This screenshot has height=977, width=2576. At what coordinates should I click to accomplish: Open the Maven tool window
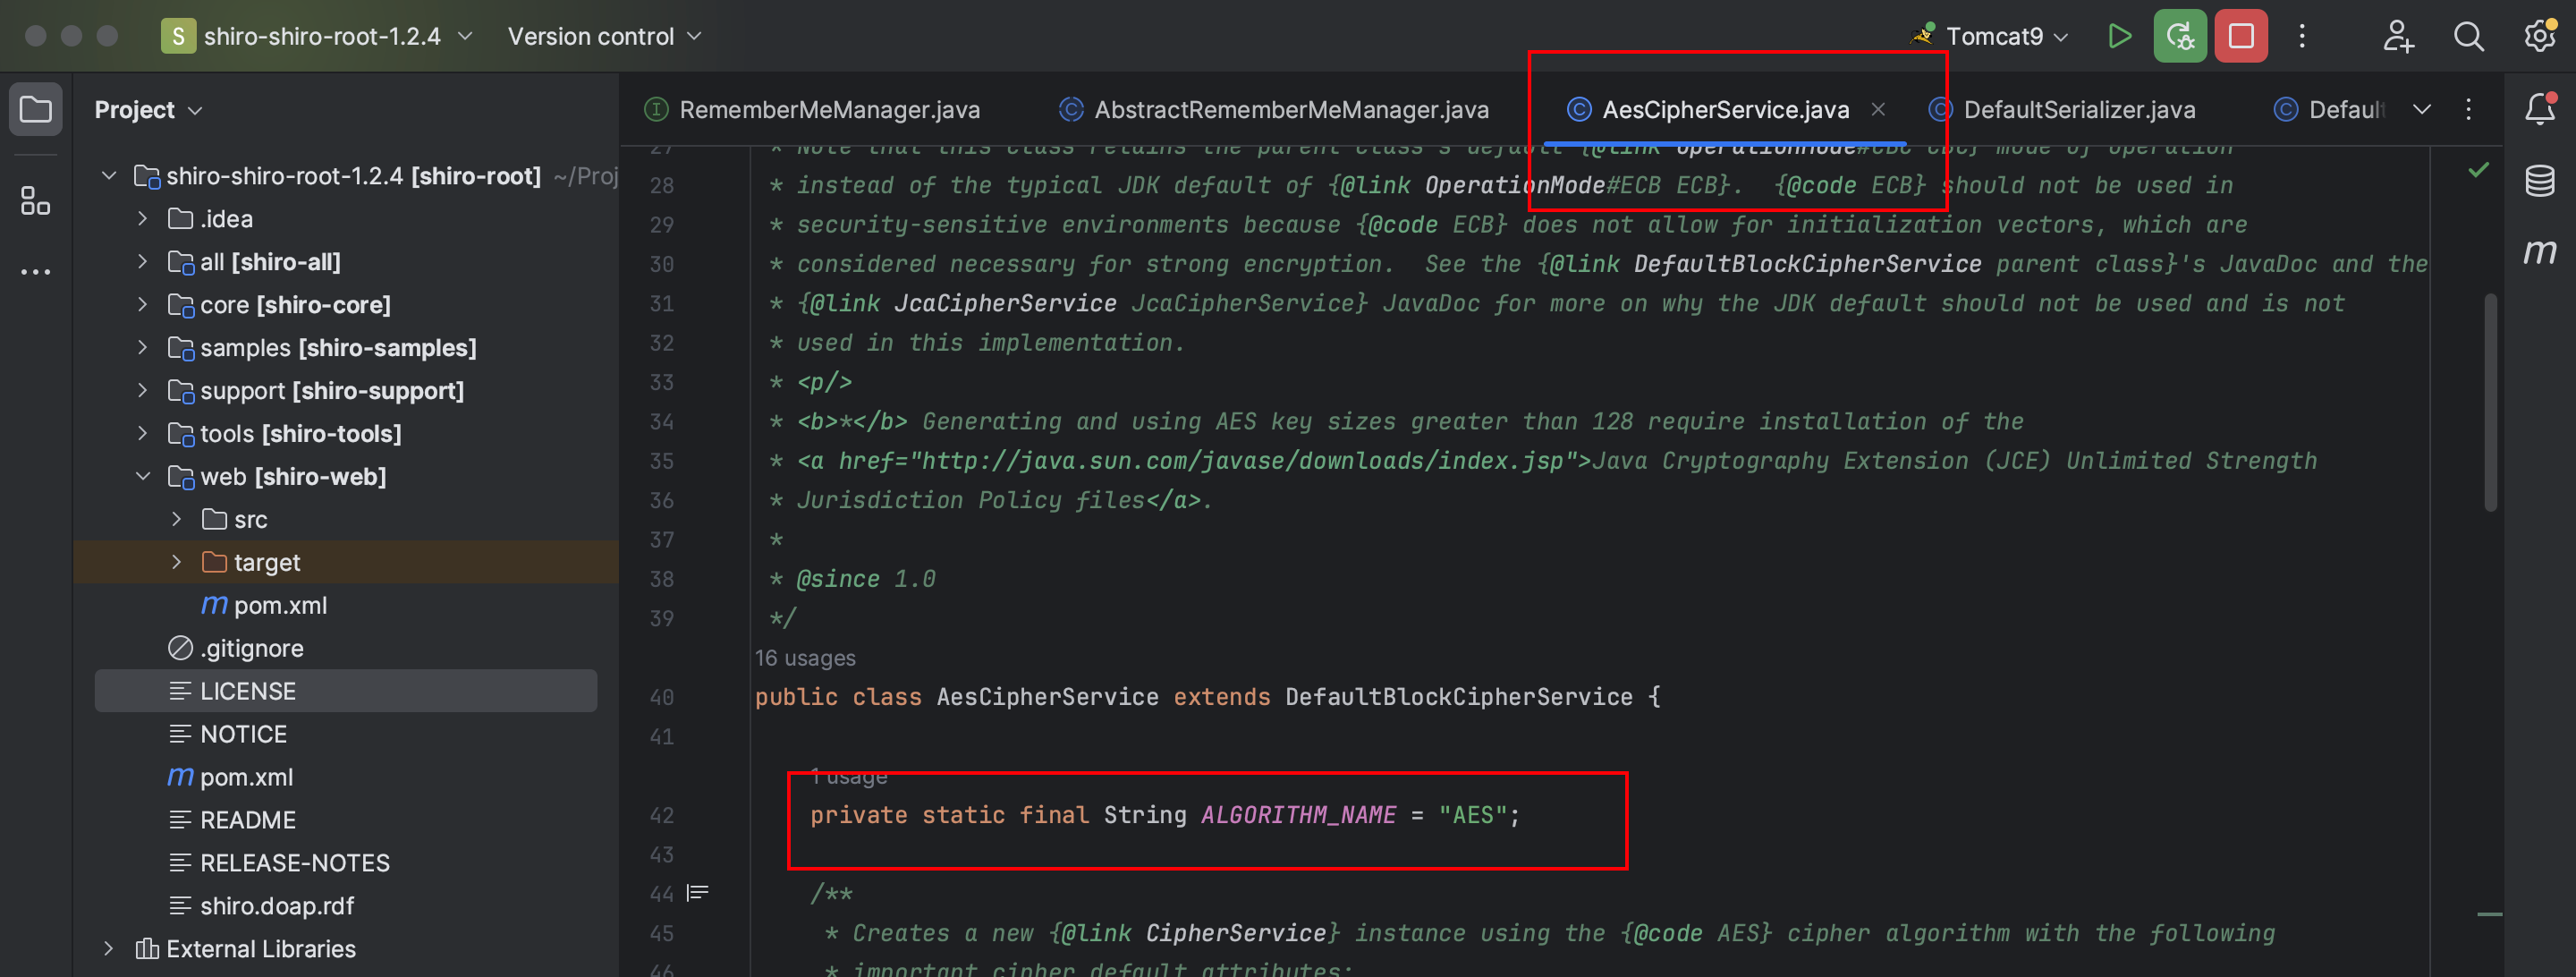[2540, 251]
